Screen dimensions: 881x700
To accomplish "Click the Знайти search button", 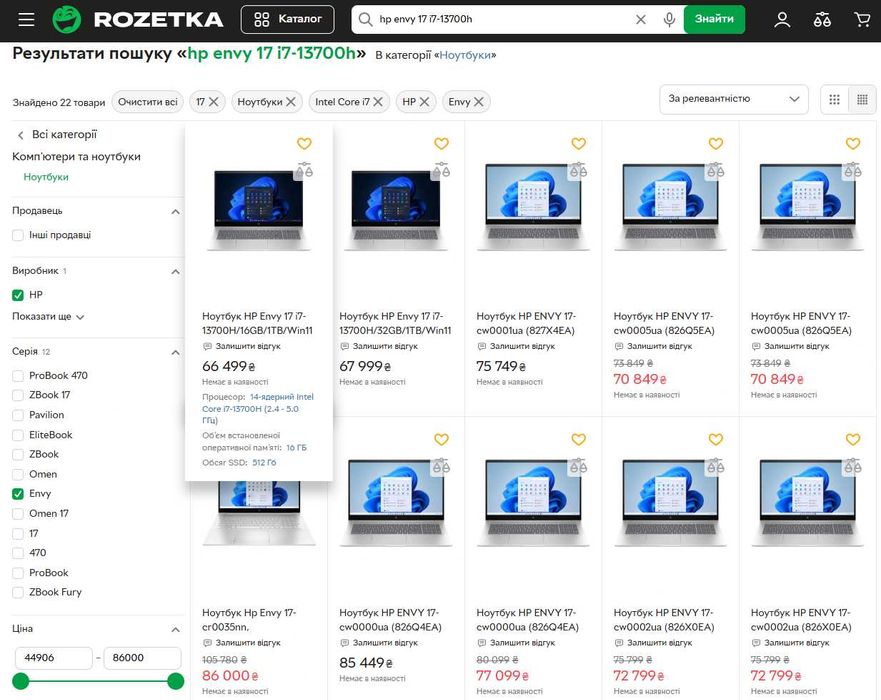I will [x=714, y=20].
